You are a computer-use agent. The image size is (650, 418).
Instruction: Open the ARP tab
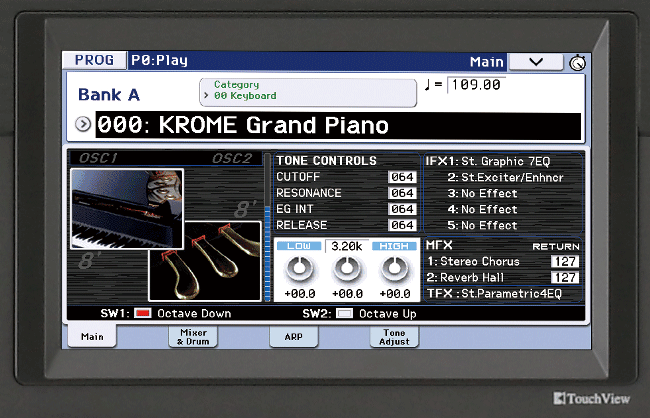[x=293, y=337]
